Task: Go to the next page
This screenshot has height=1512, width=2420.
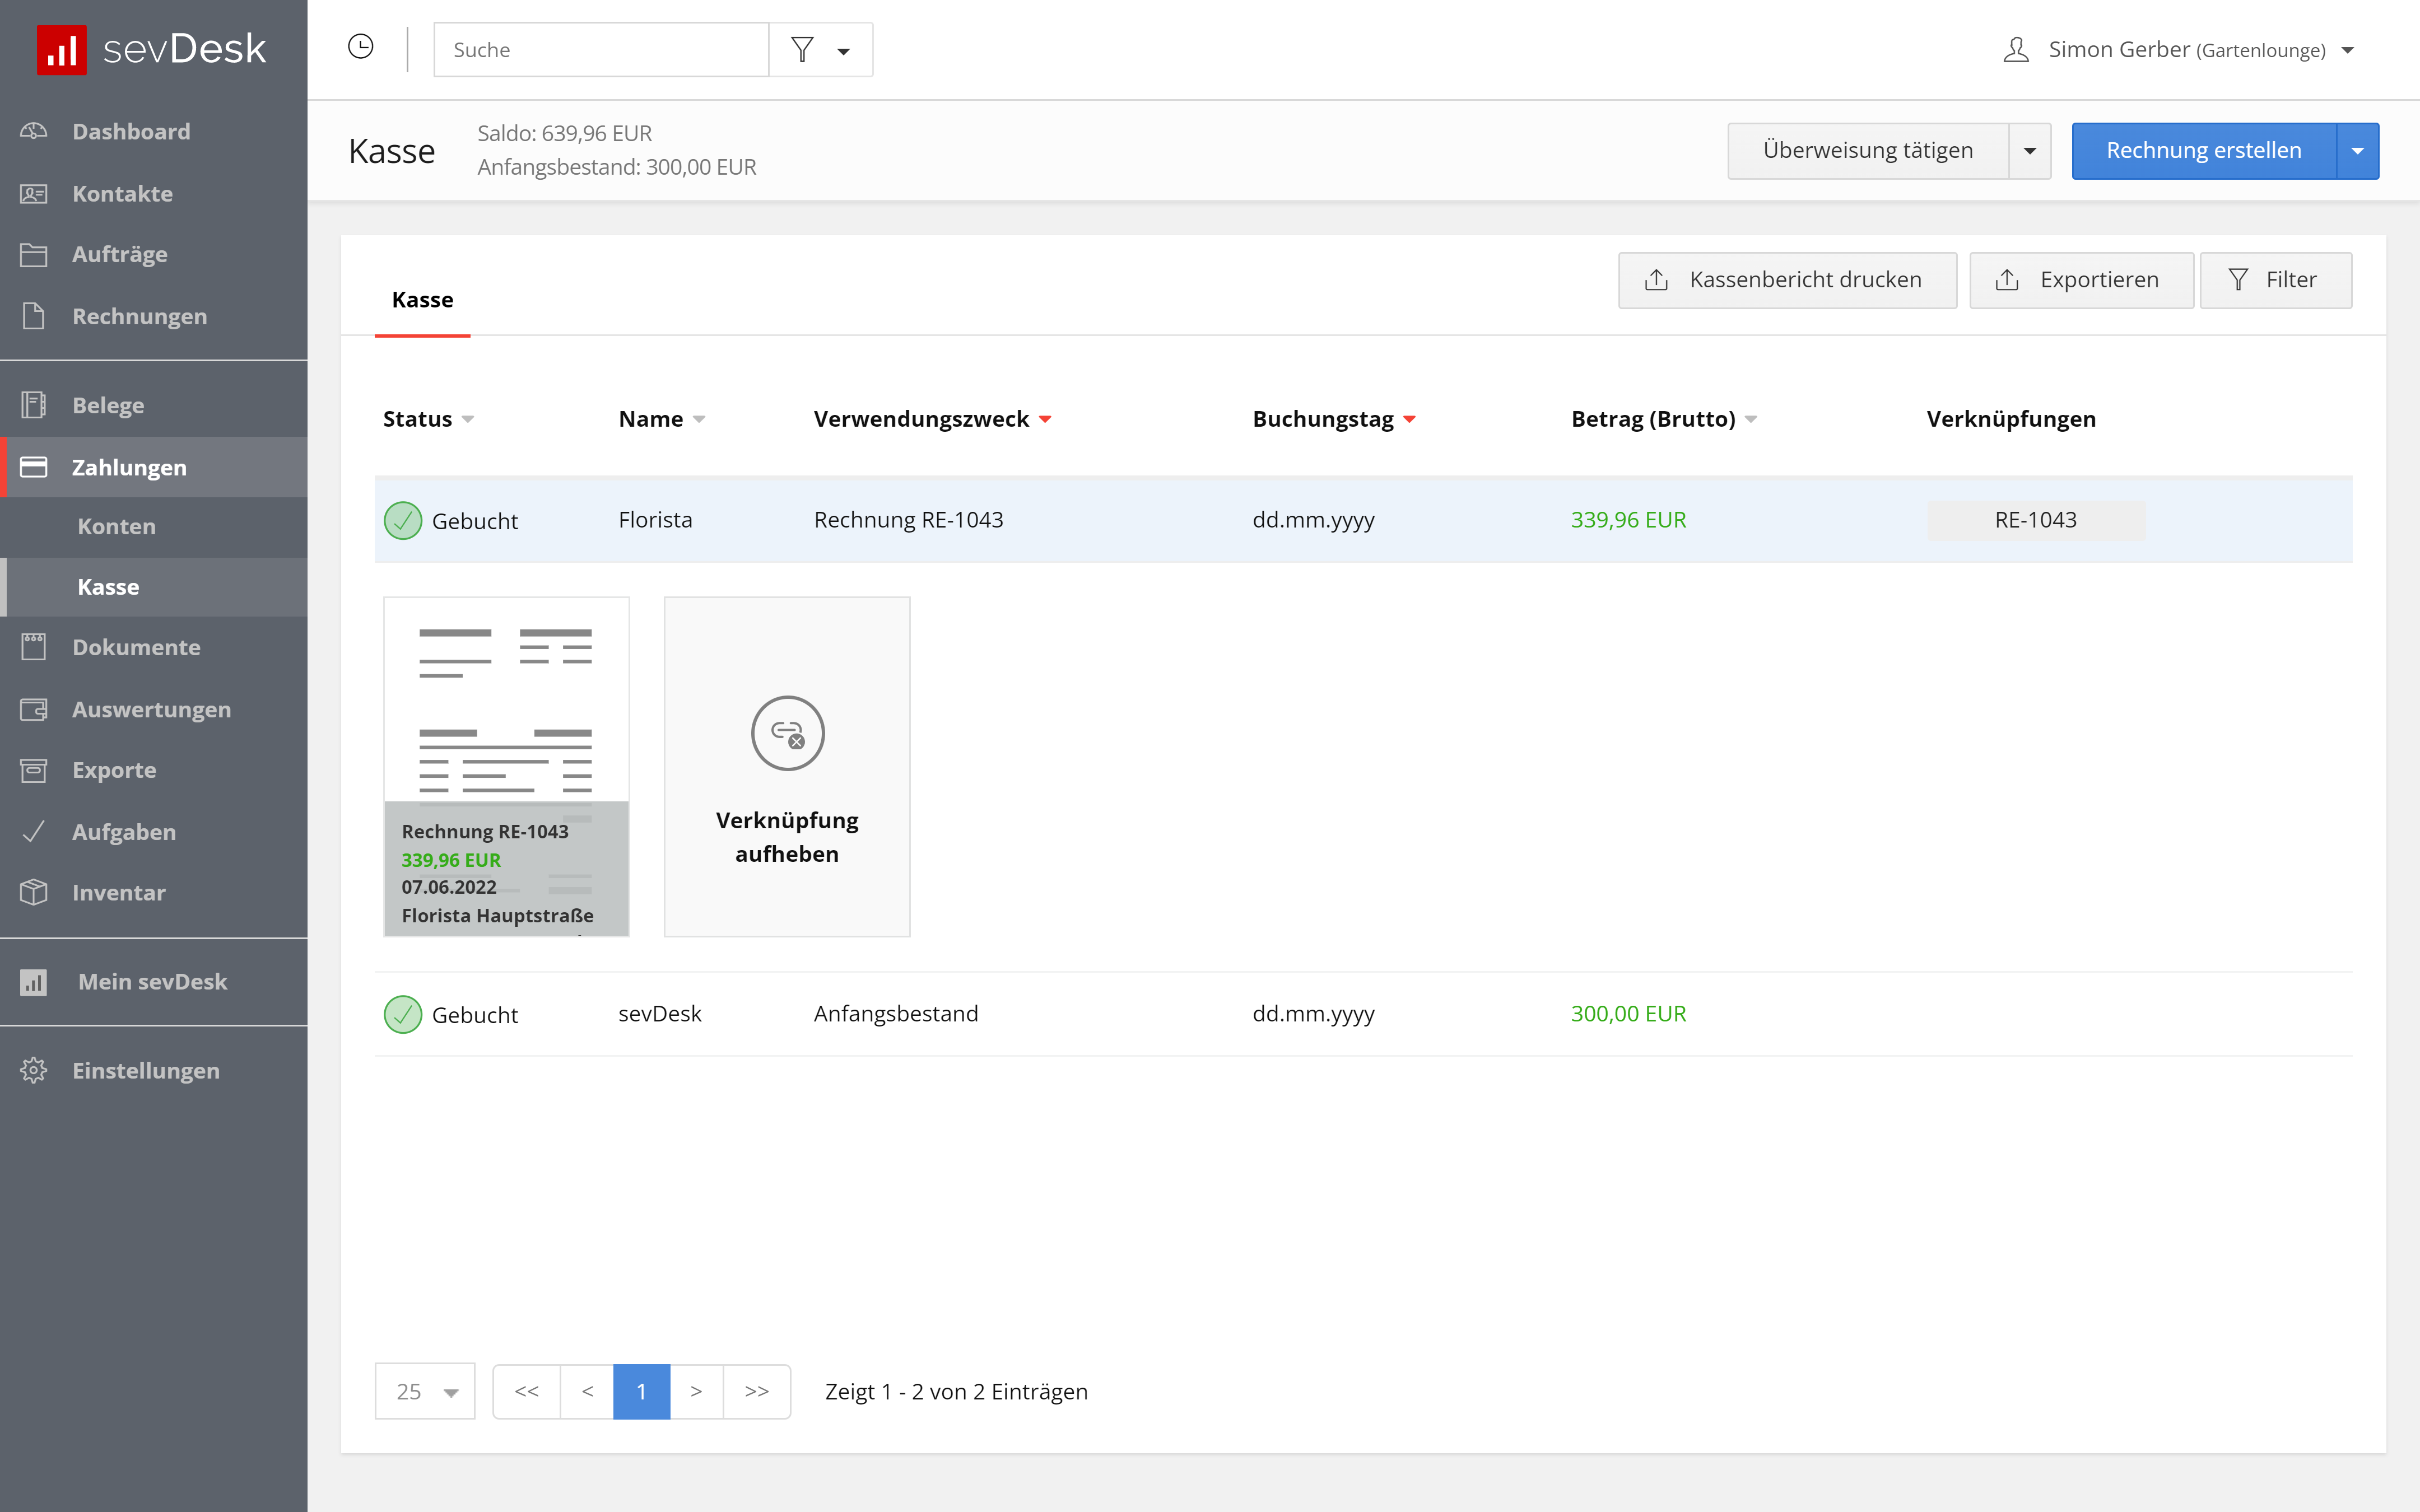Action: point(696,1391)
